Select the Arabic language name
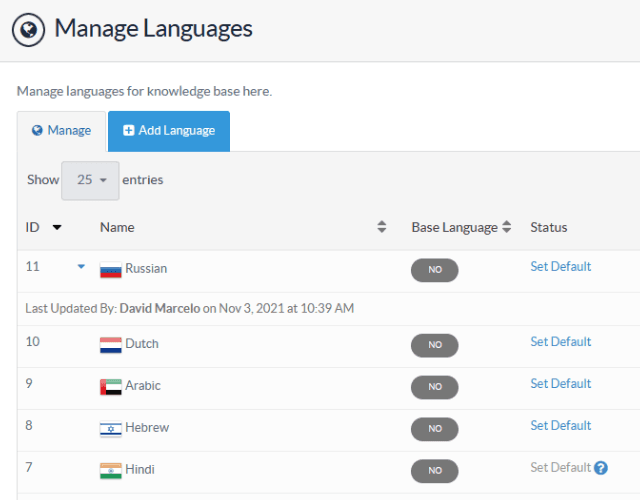Viewport: 640px width, 500px height. (x=143, y=386)
